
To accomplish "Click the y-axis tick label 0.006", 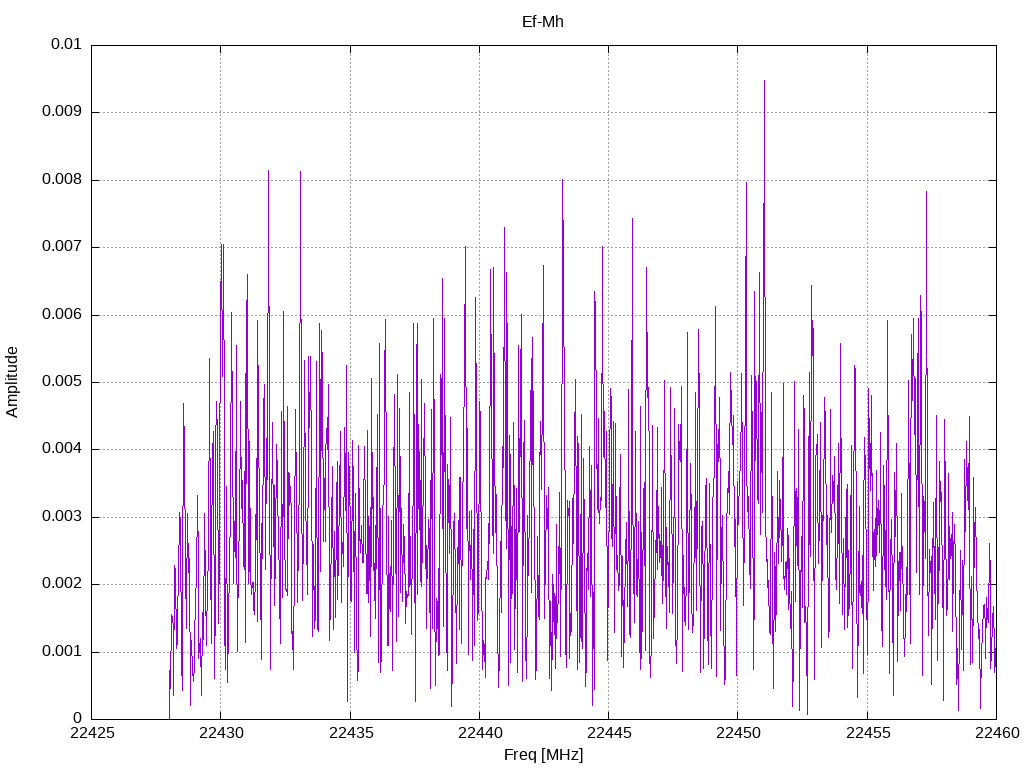I will (x=62, y=314).
